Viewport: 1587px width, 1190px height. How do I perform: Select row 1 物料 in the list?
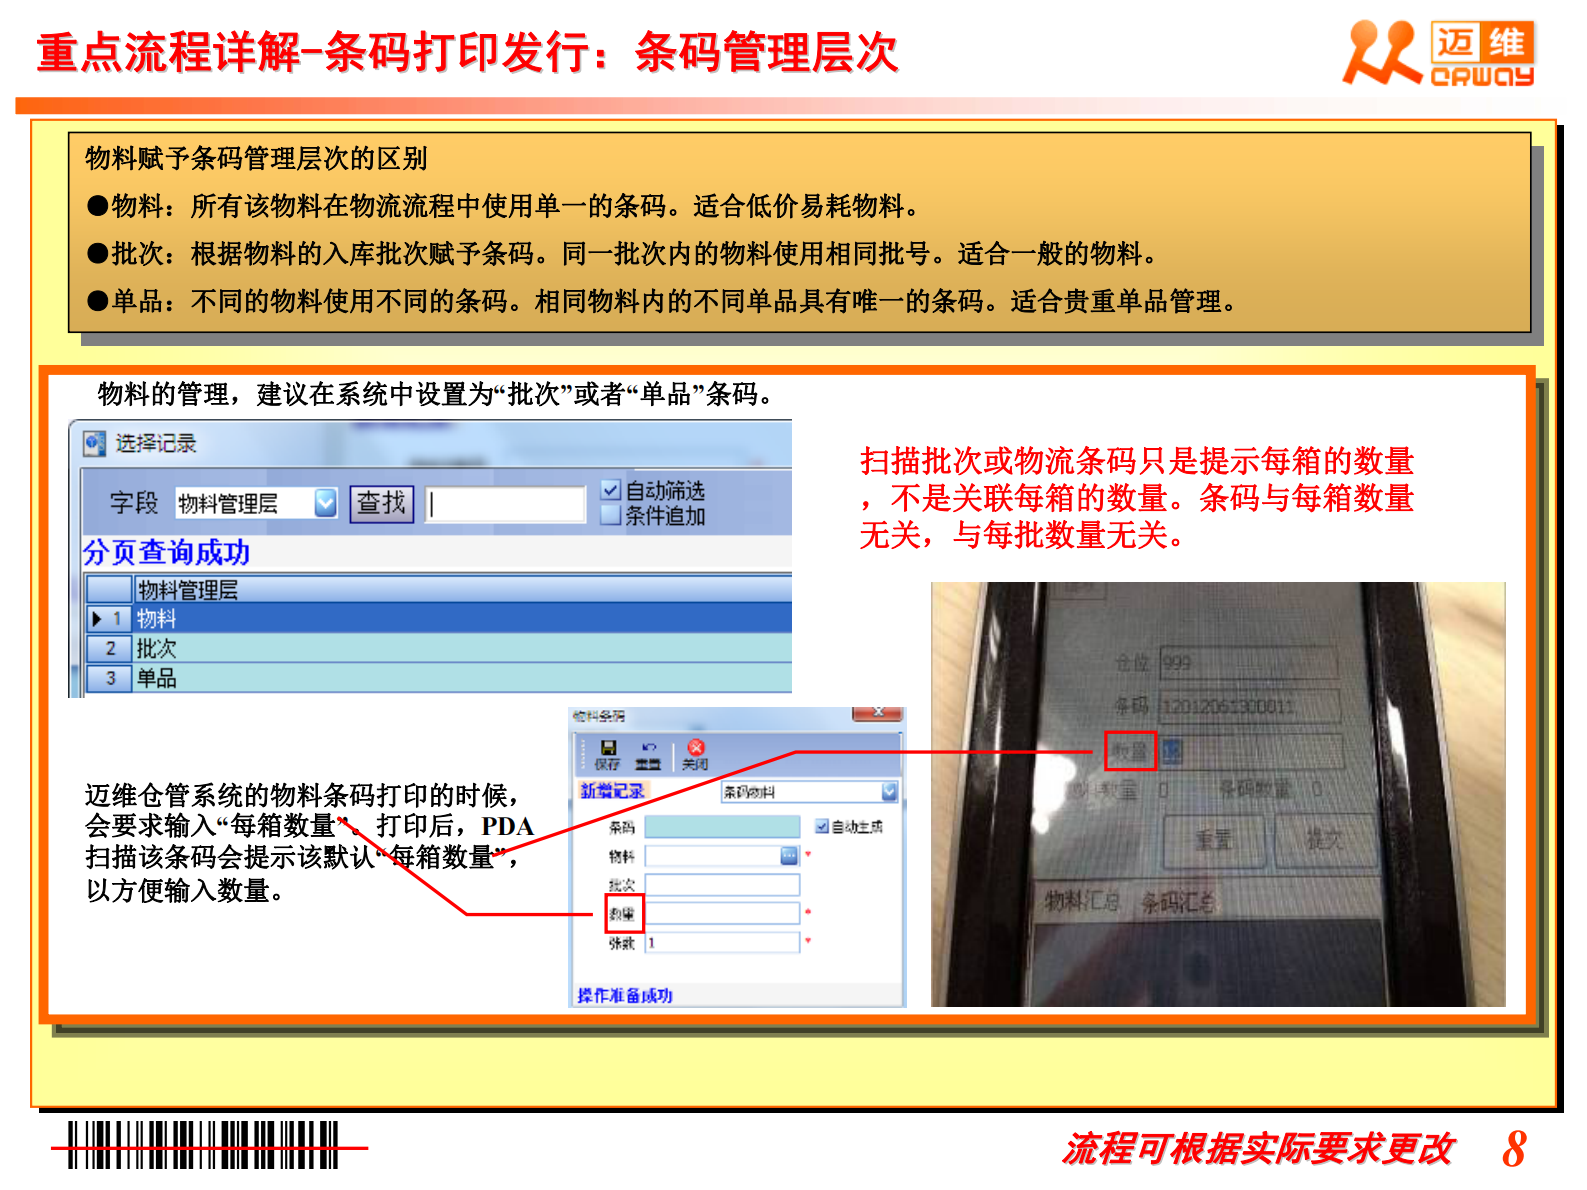tap(438, 618)
